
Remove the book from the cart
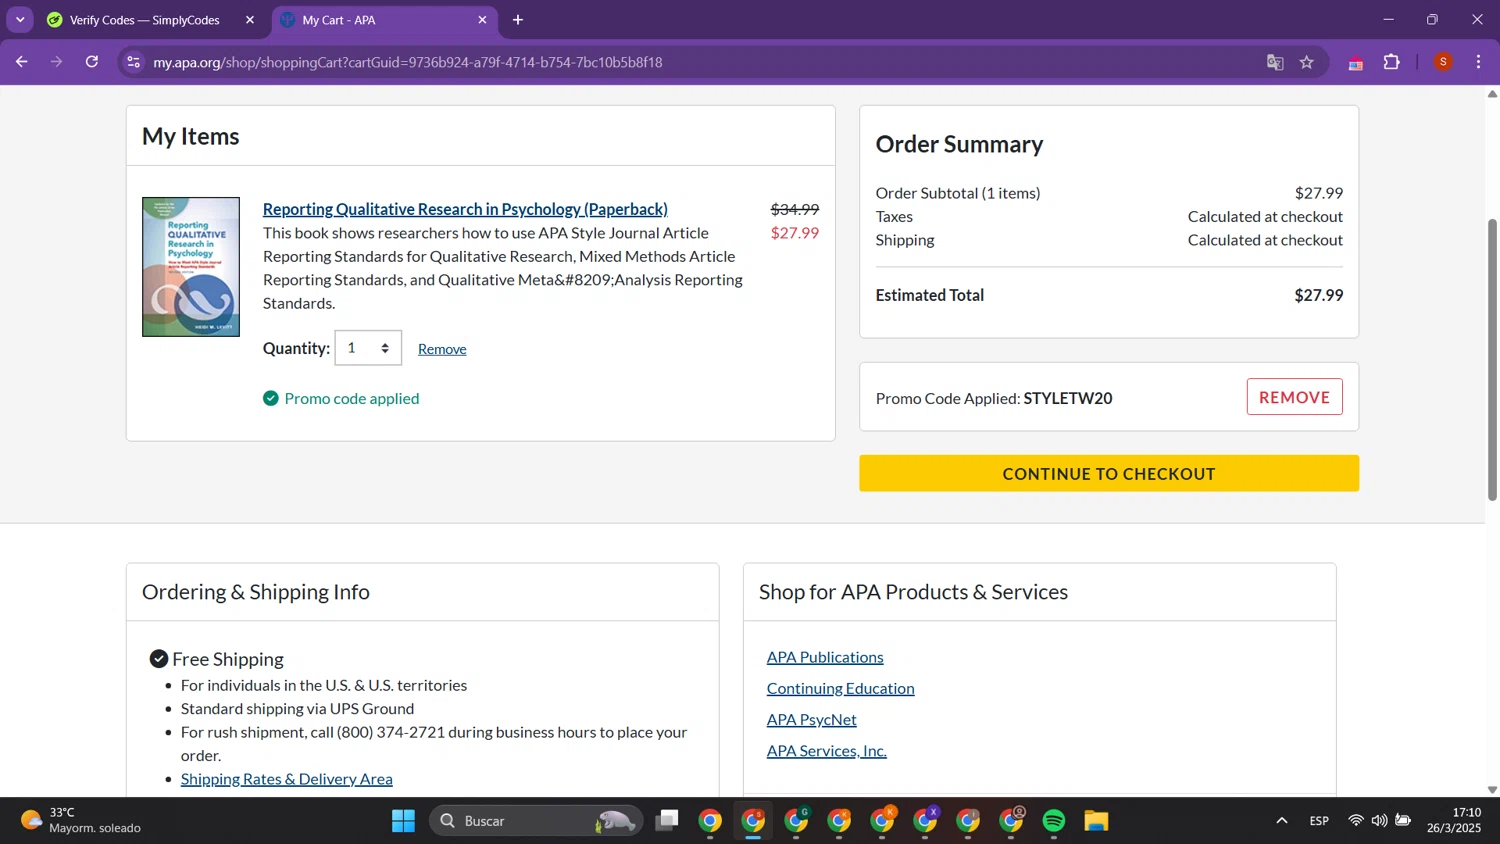[442, 349]
